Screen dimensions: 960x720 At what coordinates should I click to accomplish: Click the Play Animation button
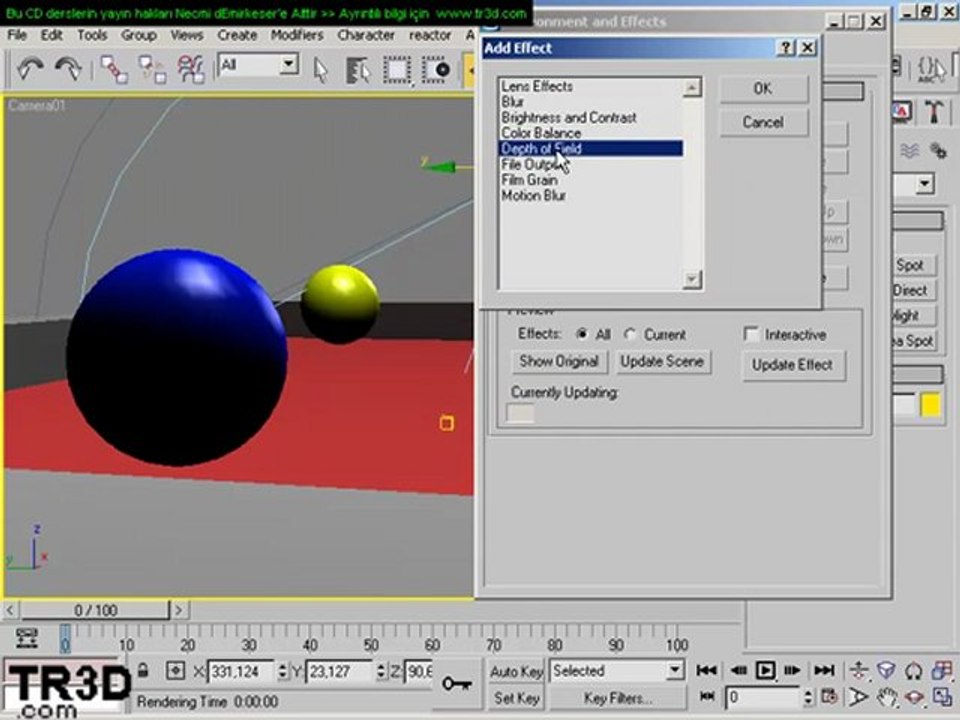click(765, 670)
